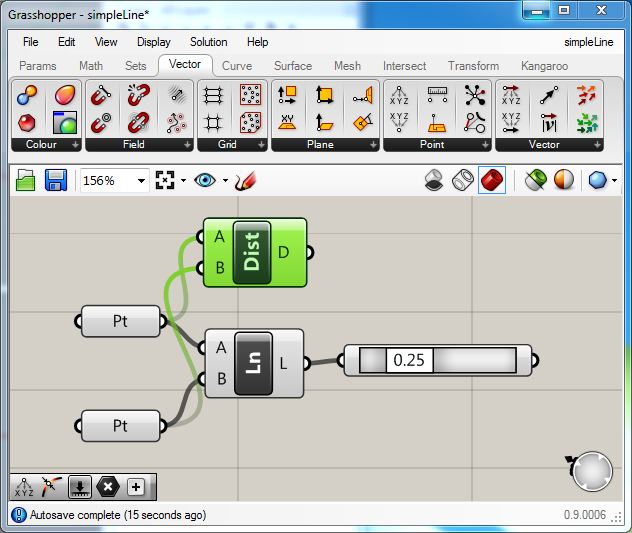The height and width of the screenshot is (533, 632).
Task: Select the Ln component on canvas
Action: coord(253,363)
